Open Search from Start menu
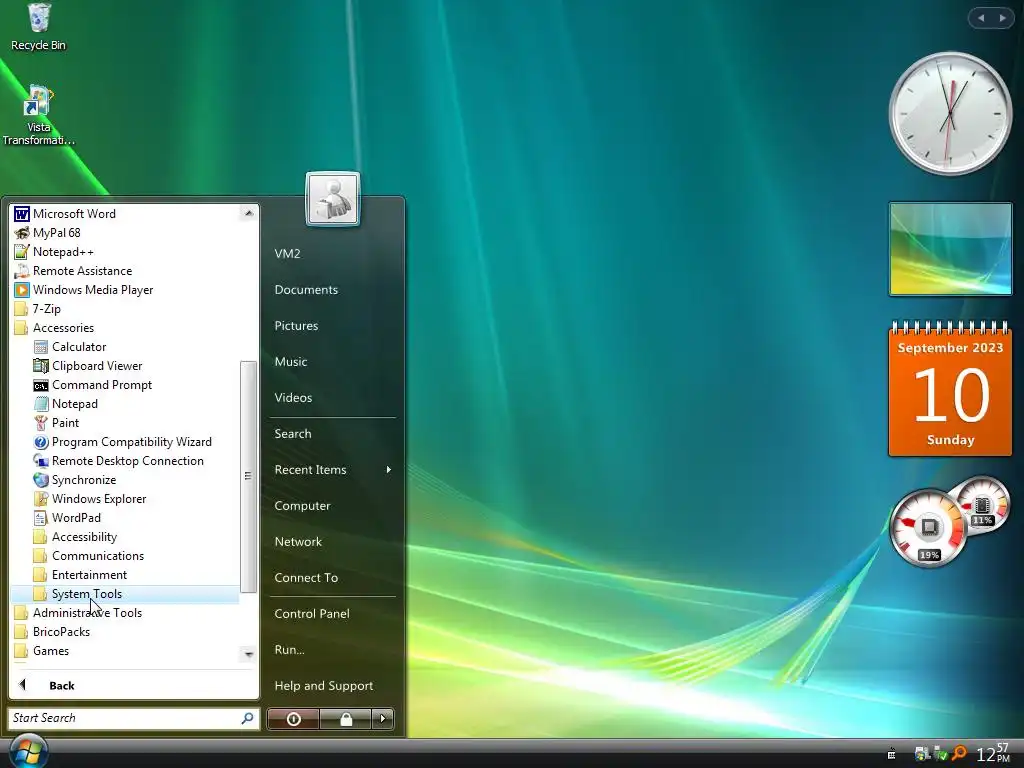Image resolution: width=1024 pixels, height=768 pixels. (293, 433)
